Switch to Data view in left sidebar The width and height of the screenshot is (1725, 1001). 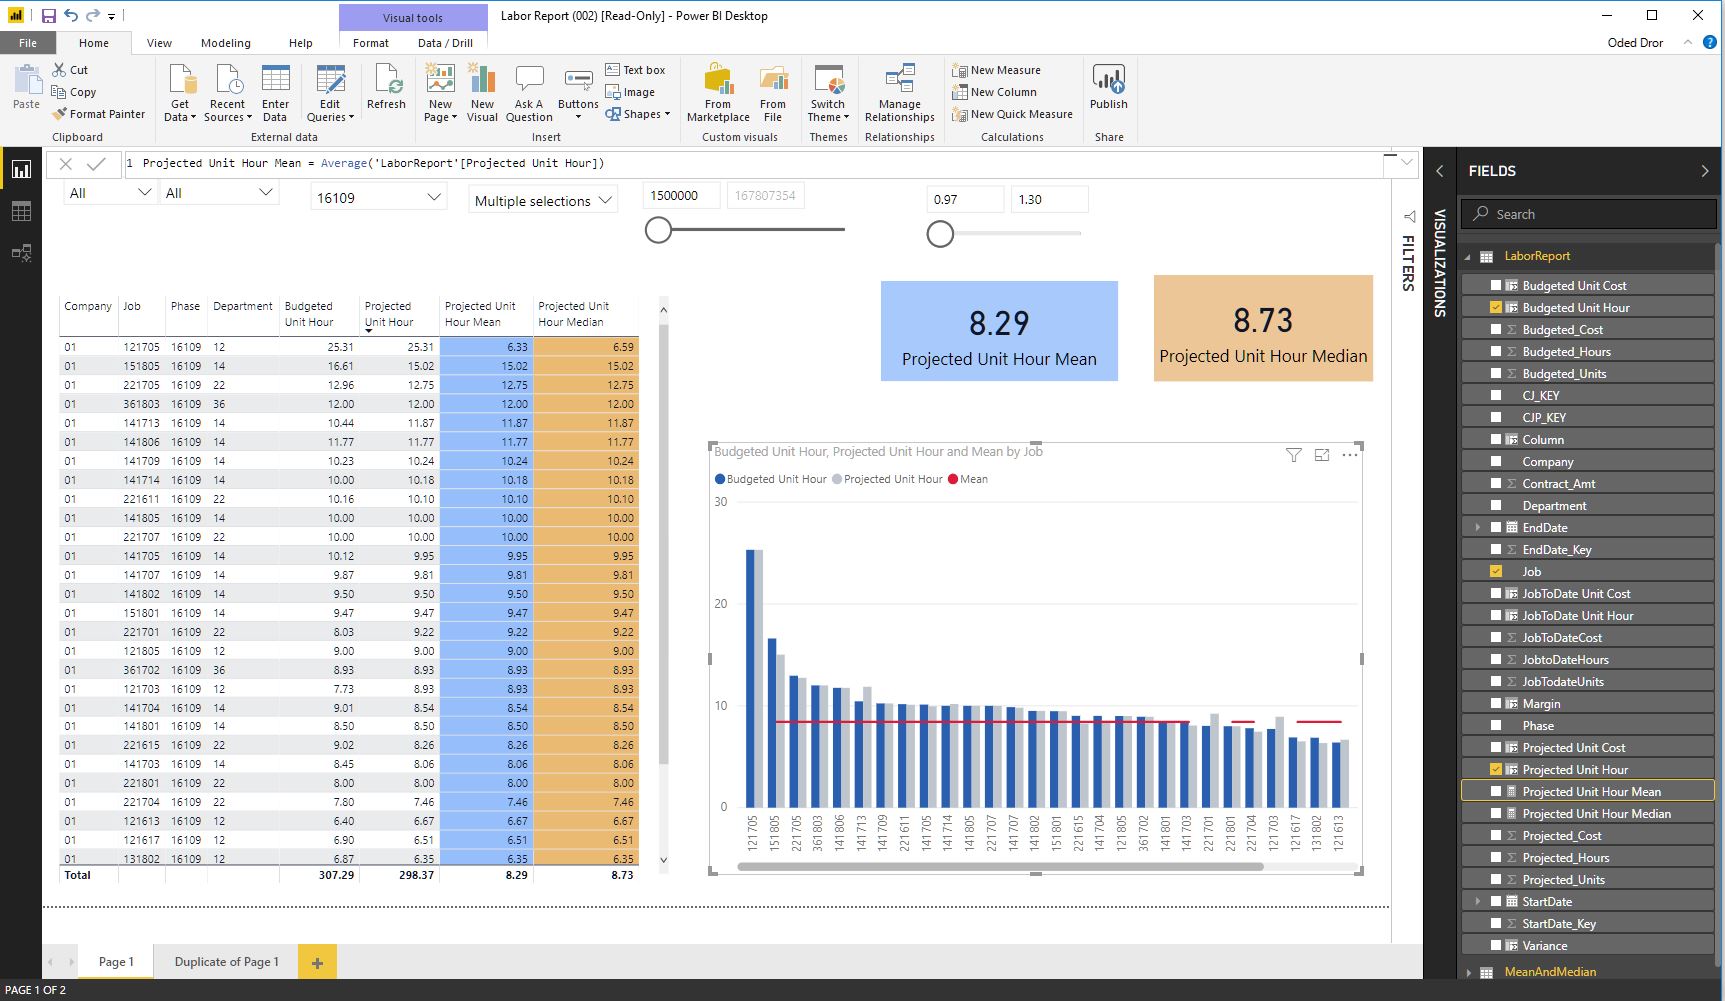pyautogui.click(x=21, y=211)
